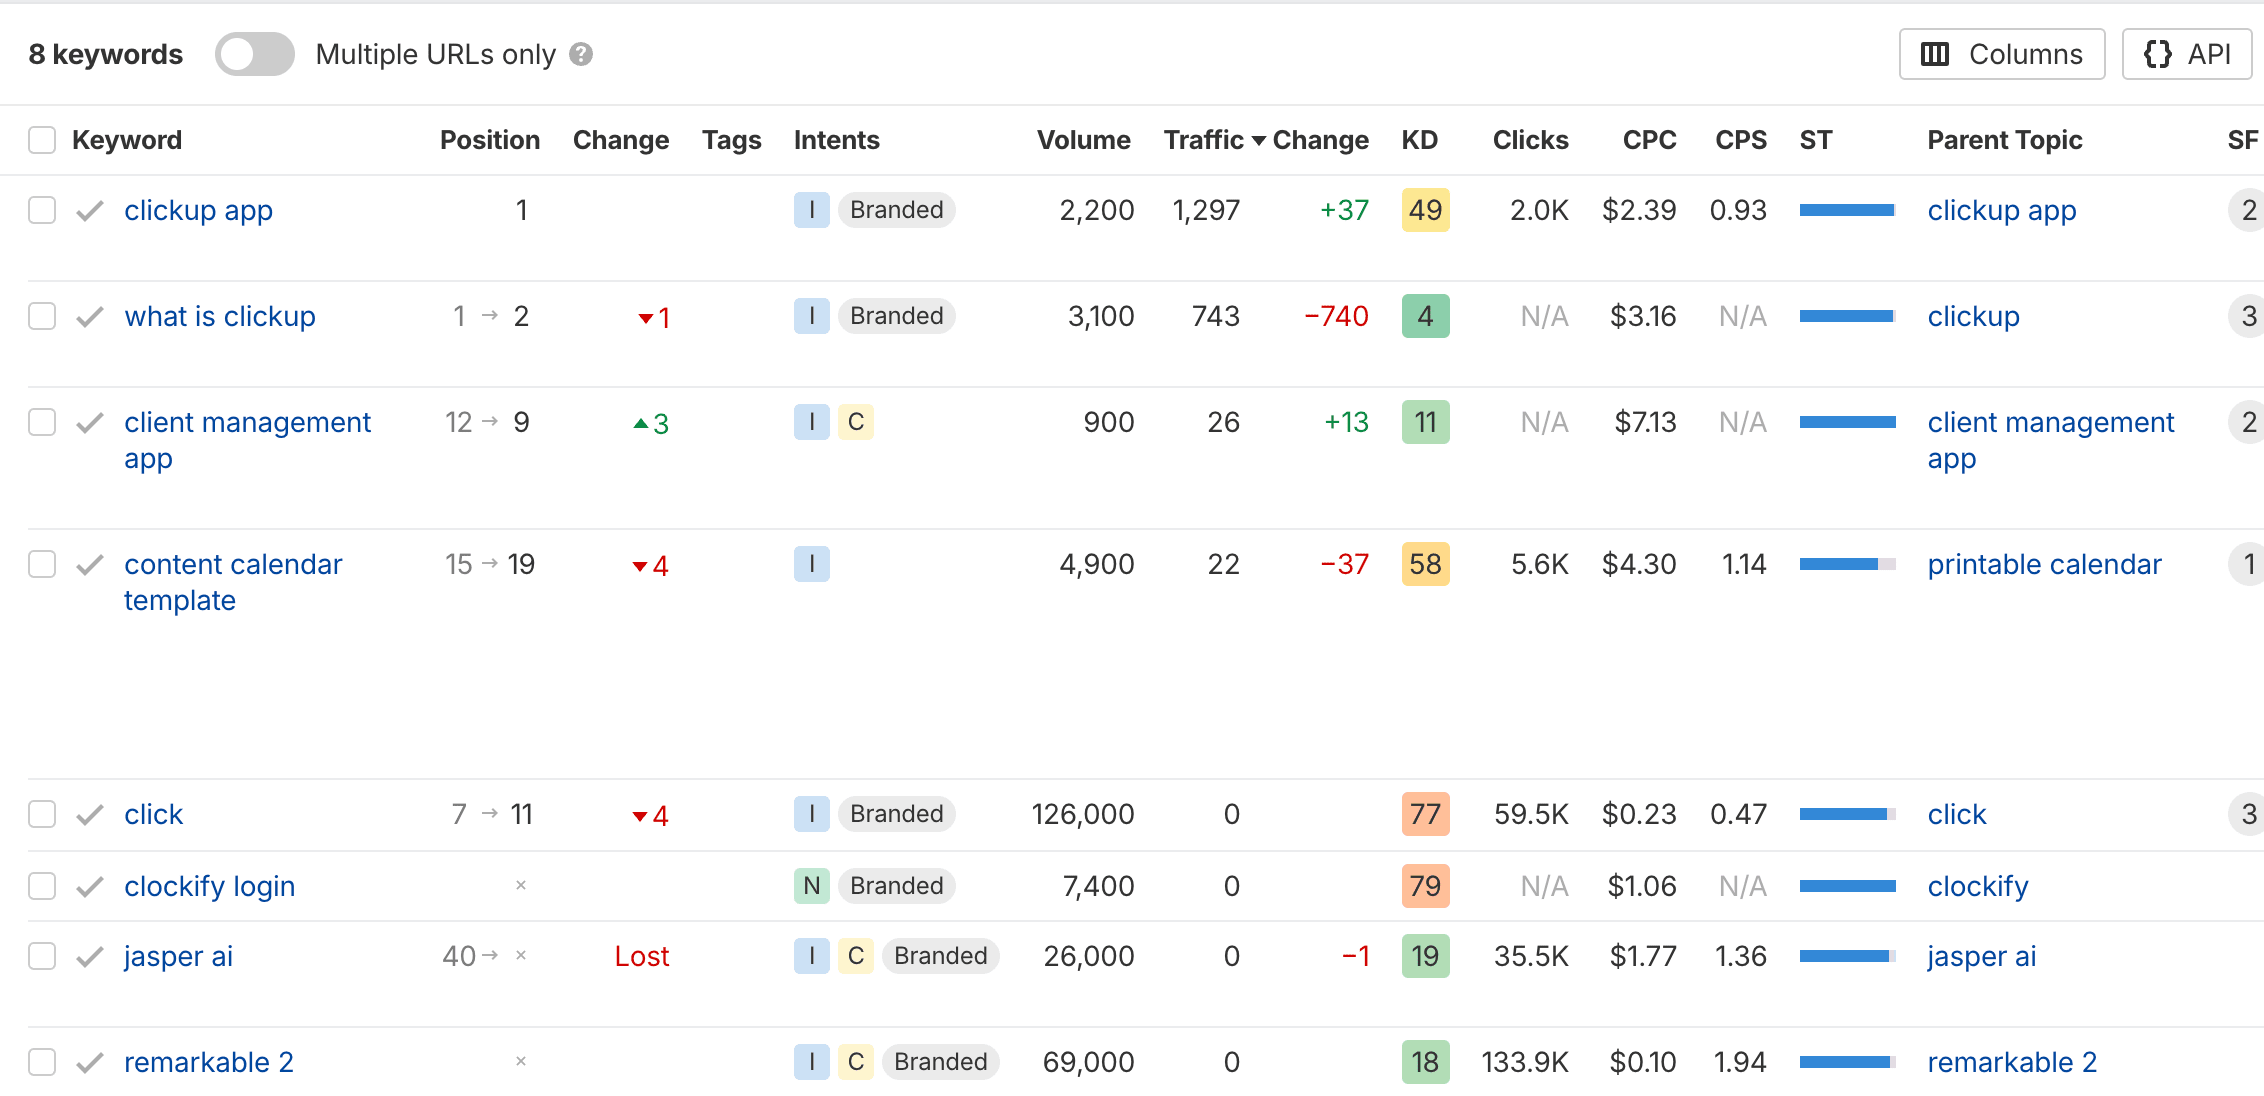Click KD score 58 badge
2264x1096 pixels.
pyautogui.click(x=1425, y=564)
